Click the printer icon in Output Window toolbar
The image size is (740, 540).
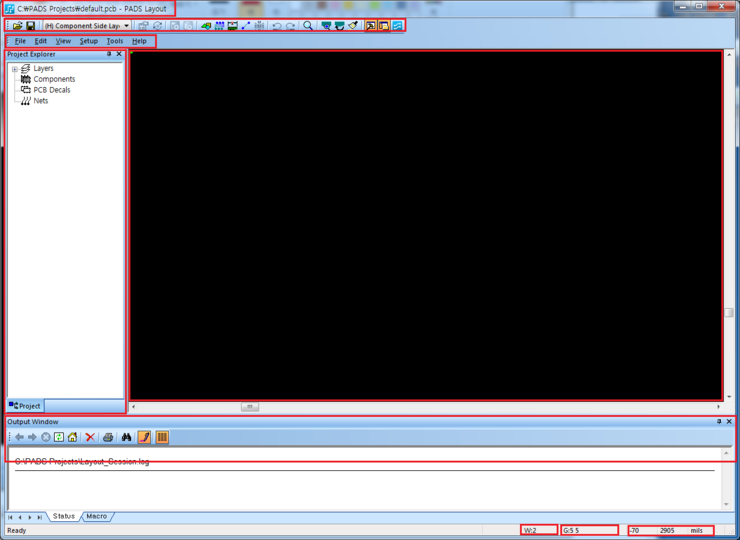pyautogui.click(x=108, y=437)
